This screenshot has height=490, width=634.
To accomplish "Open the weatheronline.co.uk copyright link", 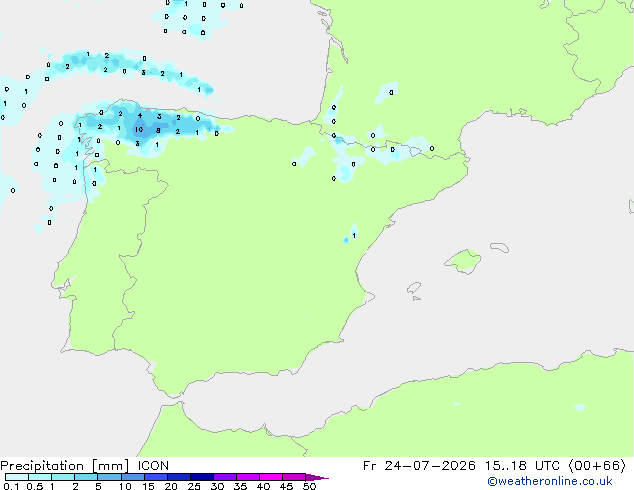I will pos(549,481).
